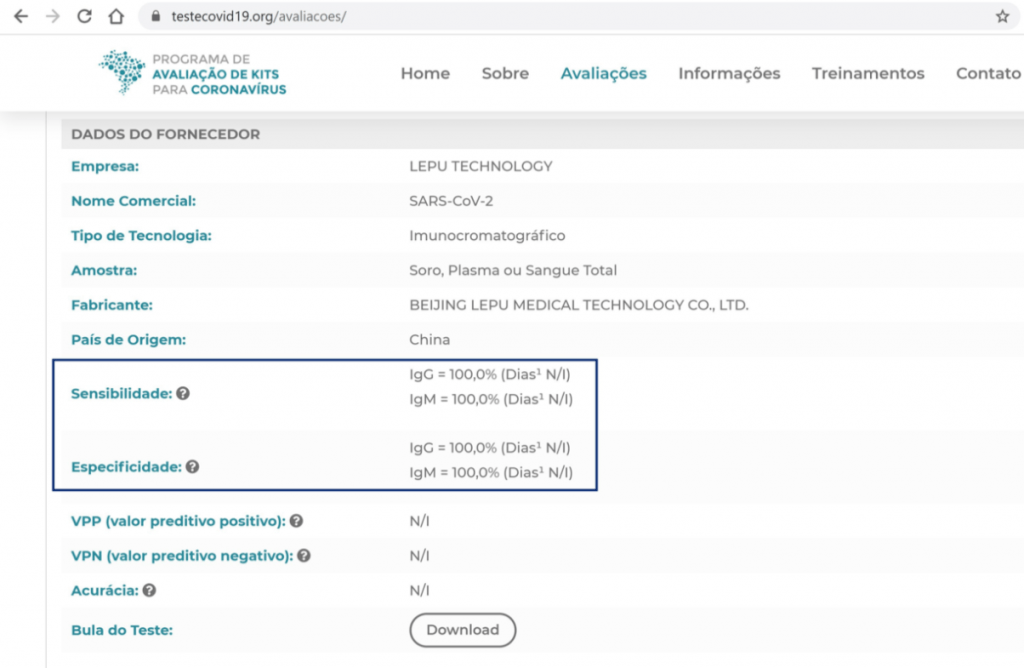Click the DADOS DO FORNECEDOR header
The width and height of the screenshot is (1024, 668).
(x=165, y=134)
